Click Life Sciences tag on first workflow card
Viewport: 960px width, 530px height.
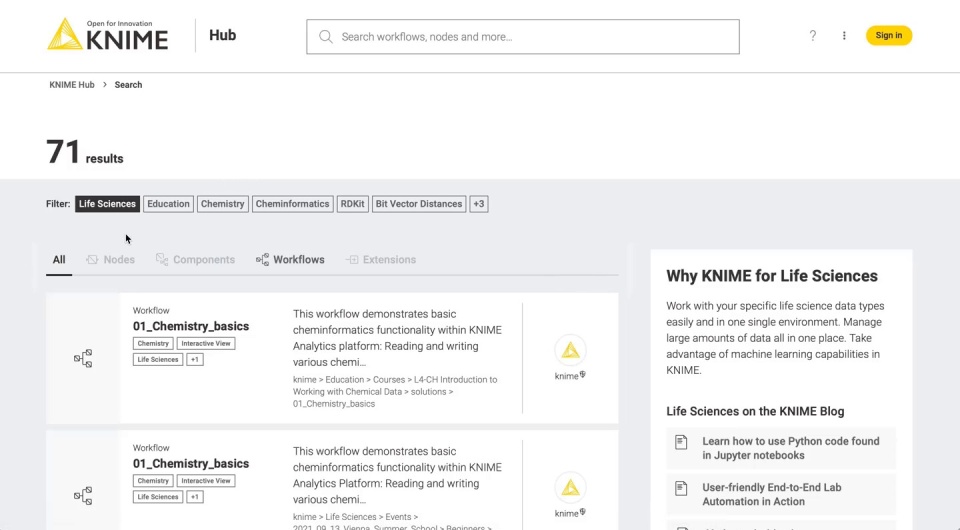tap(158, 359)
